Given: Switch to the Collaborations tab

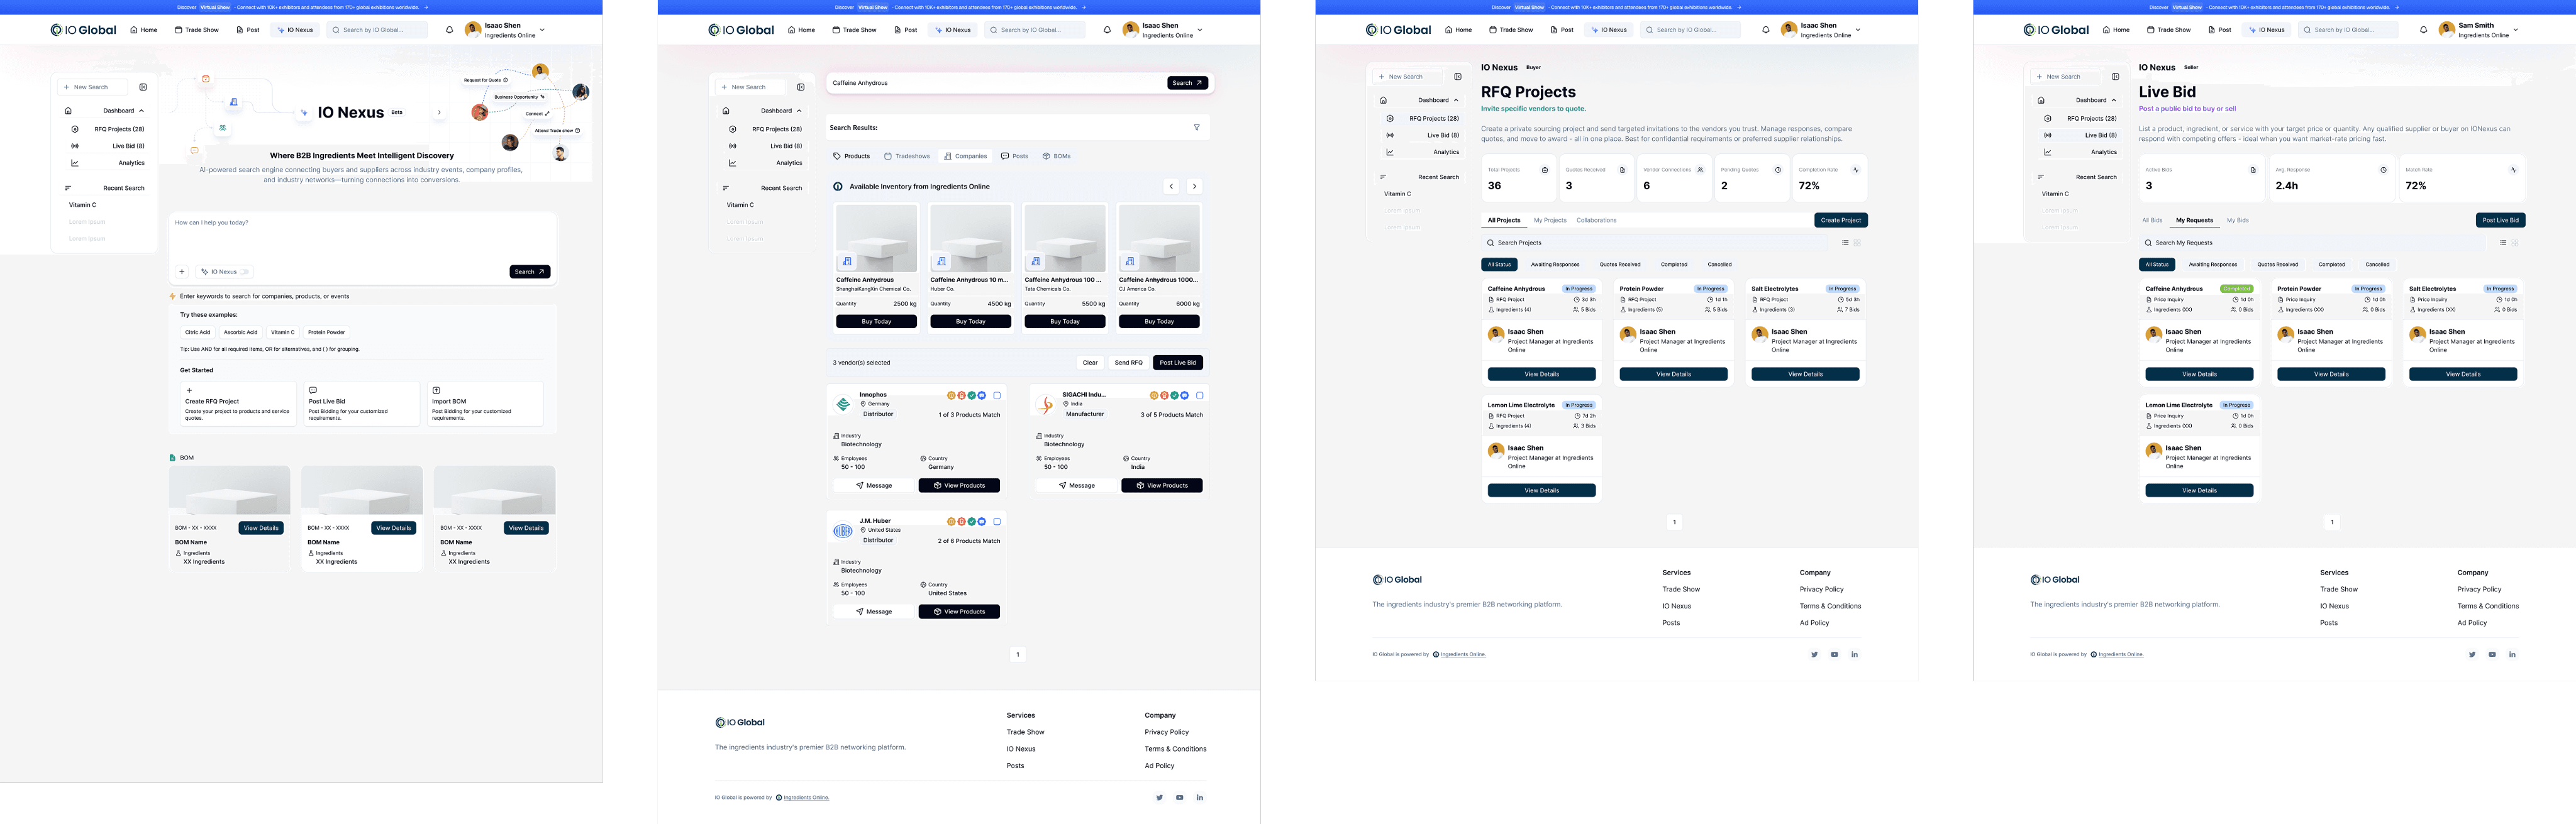Looking at the screenshot, I should 1596,220.
